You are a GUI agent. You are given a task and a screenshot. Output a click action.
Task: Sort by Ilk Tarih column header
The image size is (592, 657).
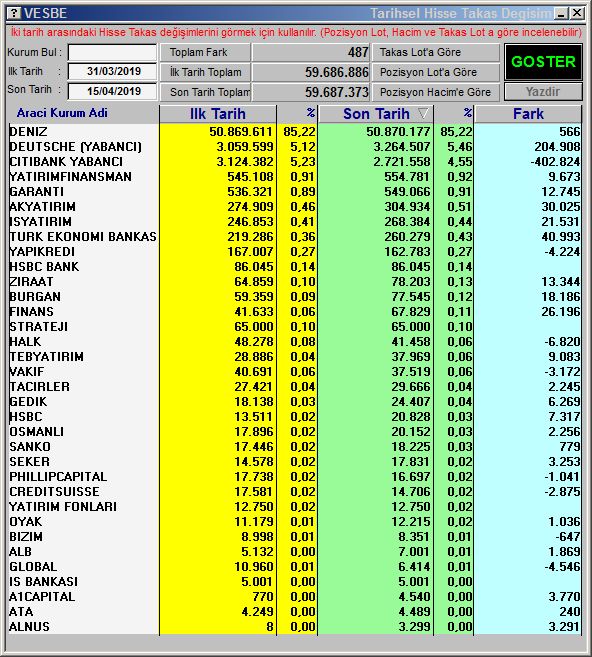(217, 114)
